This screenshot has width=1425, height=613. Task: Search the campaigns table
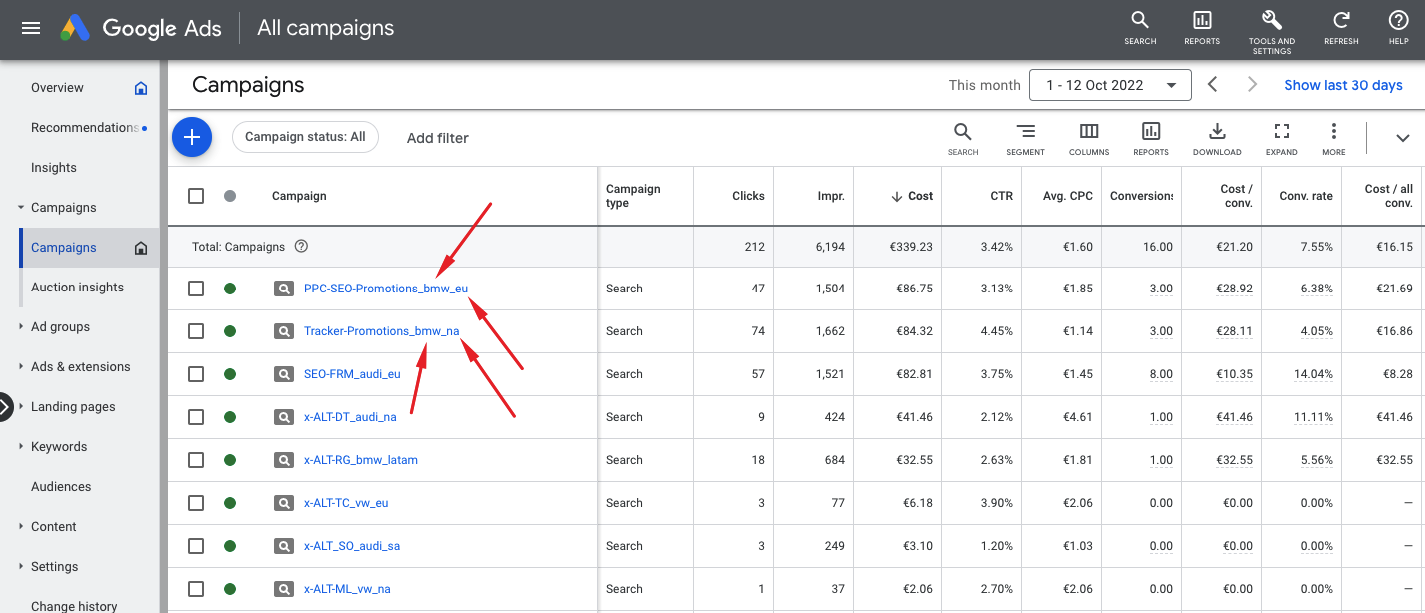tap(963, 139)
